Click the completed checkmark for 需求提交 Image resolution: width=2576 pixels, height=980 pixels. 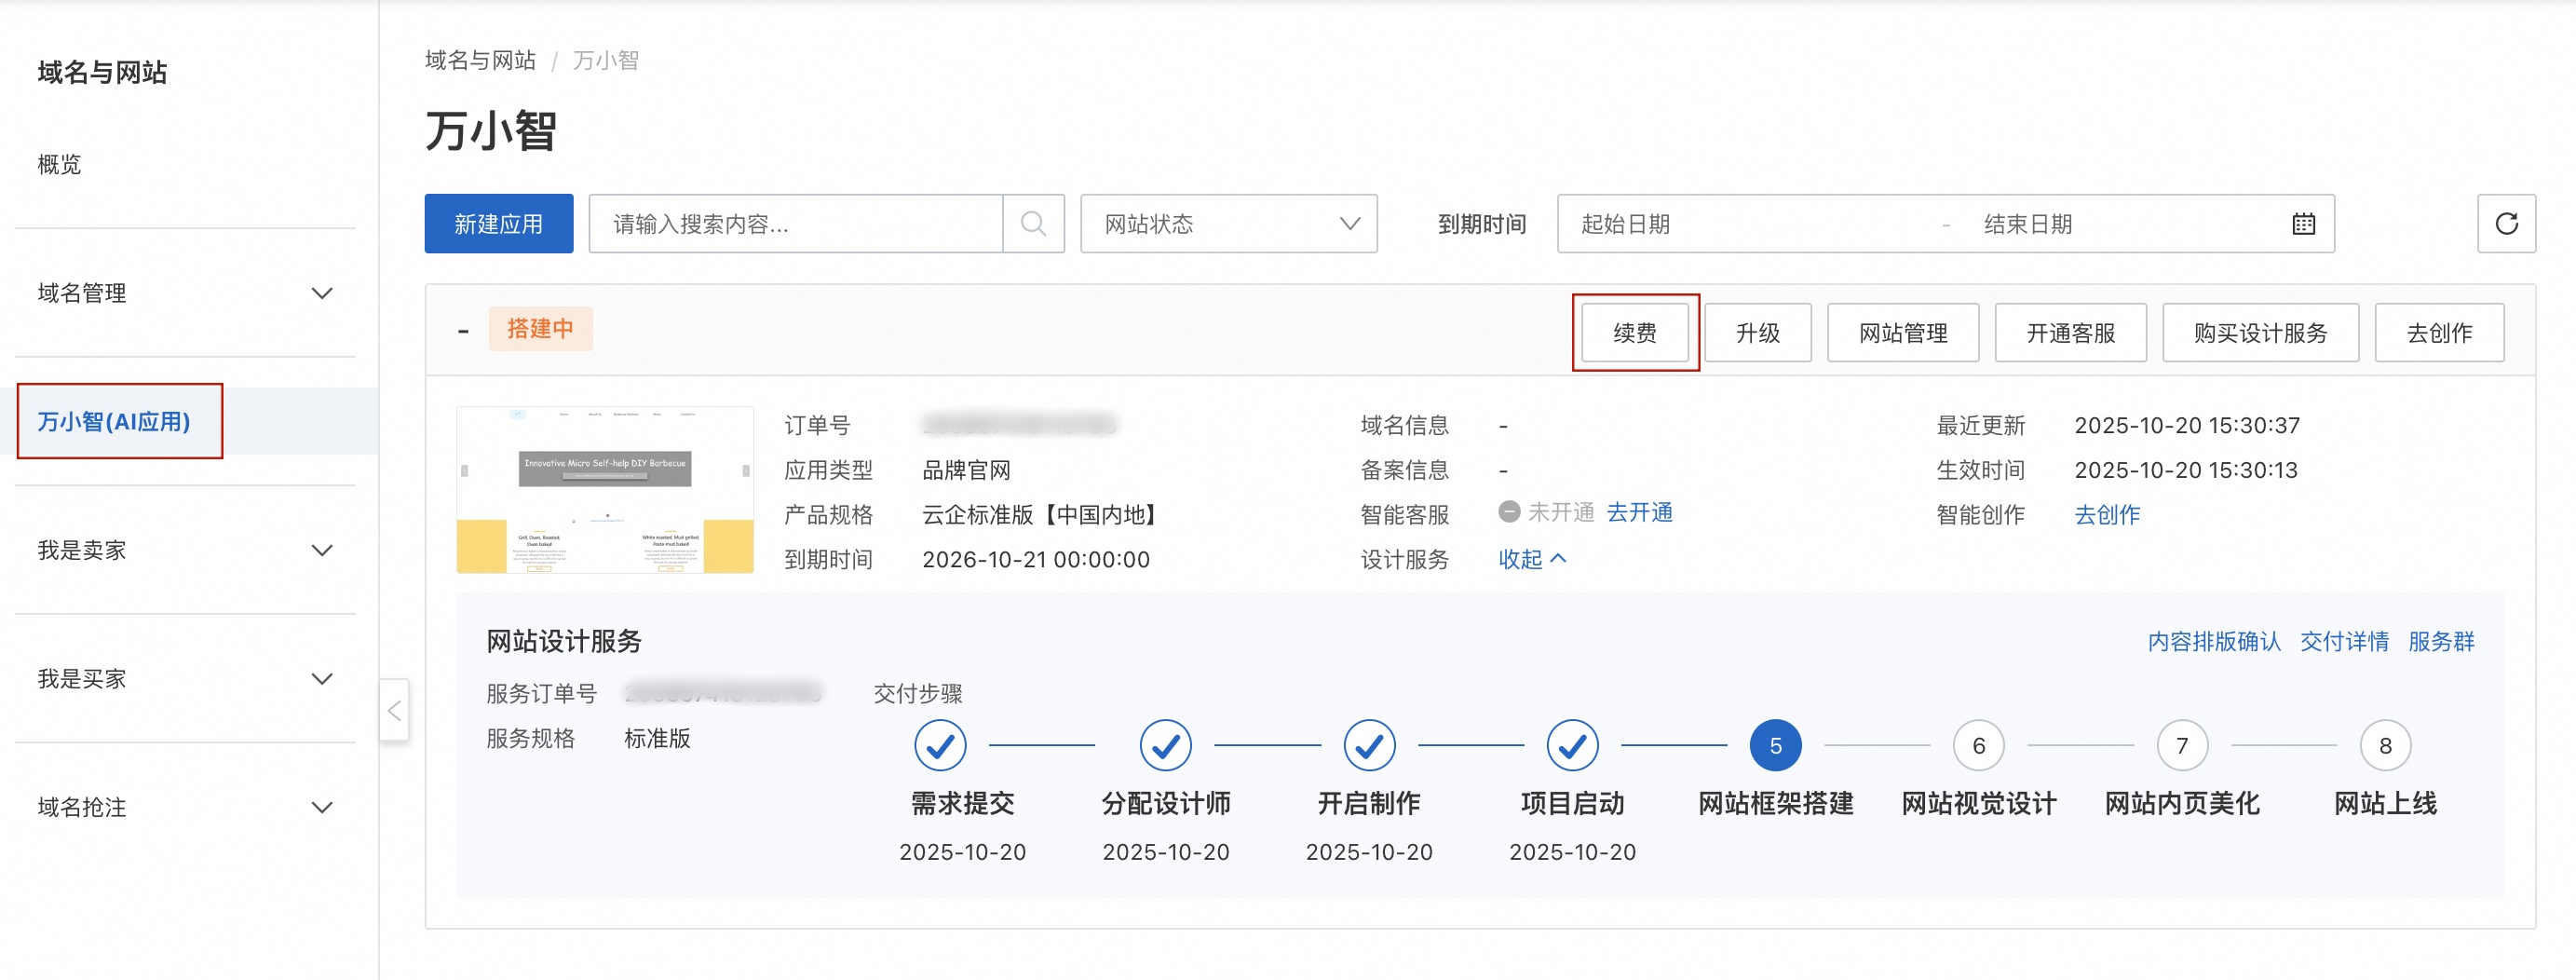(x=939, y=744)
